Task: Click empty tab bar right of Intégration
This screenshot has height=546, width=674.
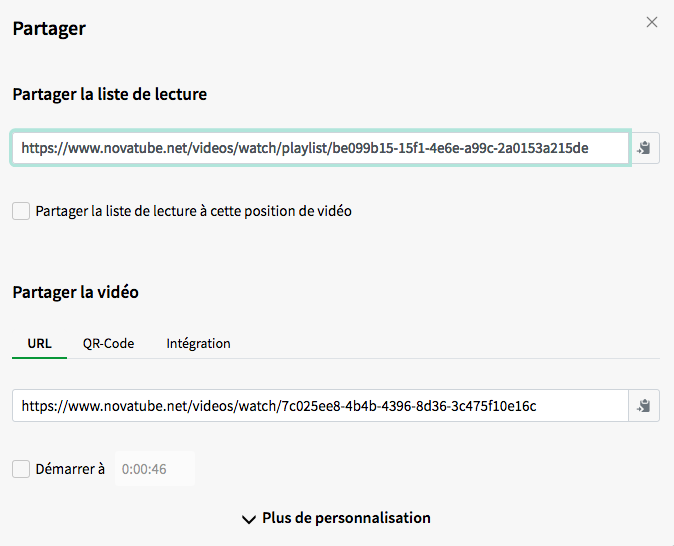Action: 450,343
